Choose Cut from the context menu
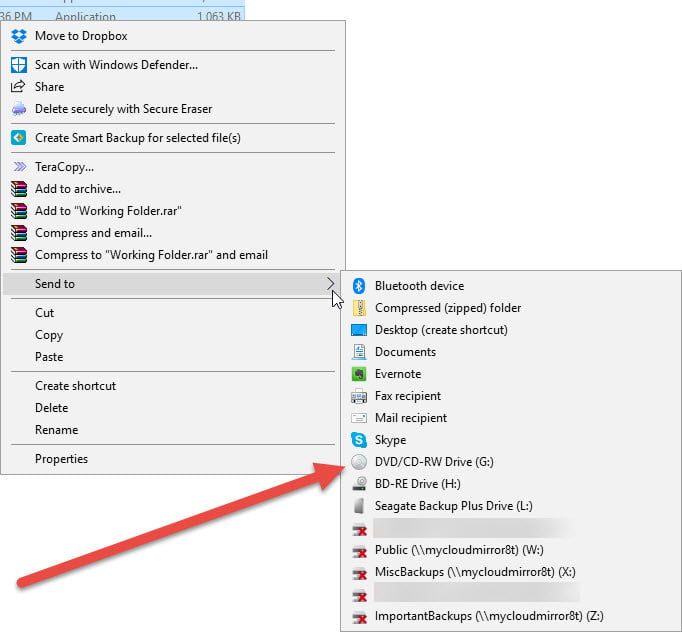 tap(45, 313)
